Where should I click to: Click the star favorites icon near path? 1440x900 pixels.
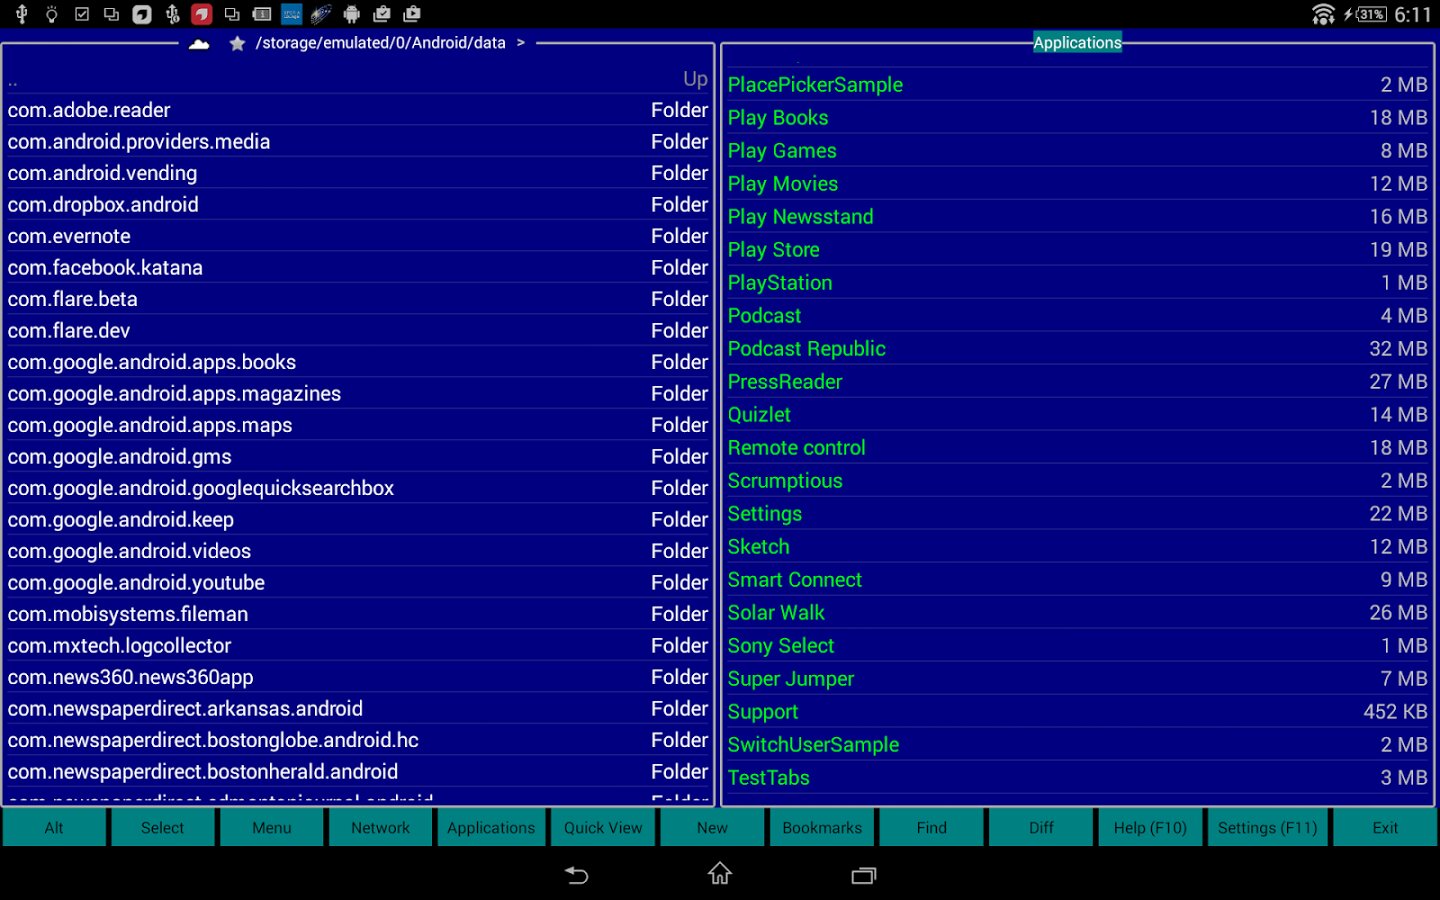coord(237,43)
